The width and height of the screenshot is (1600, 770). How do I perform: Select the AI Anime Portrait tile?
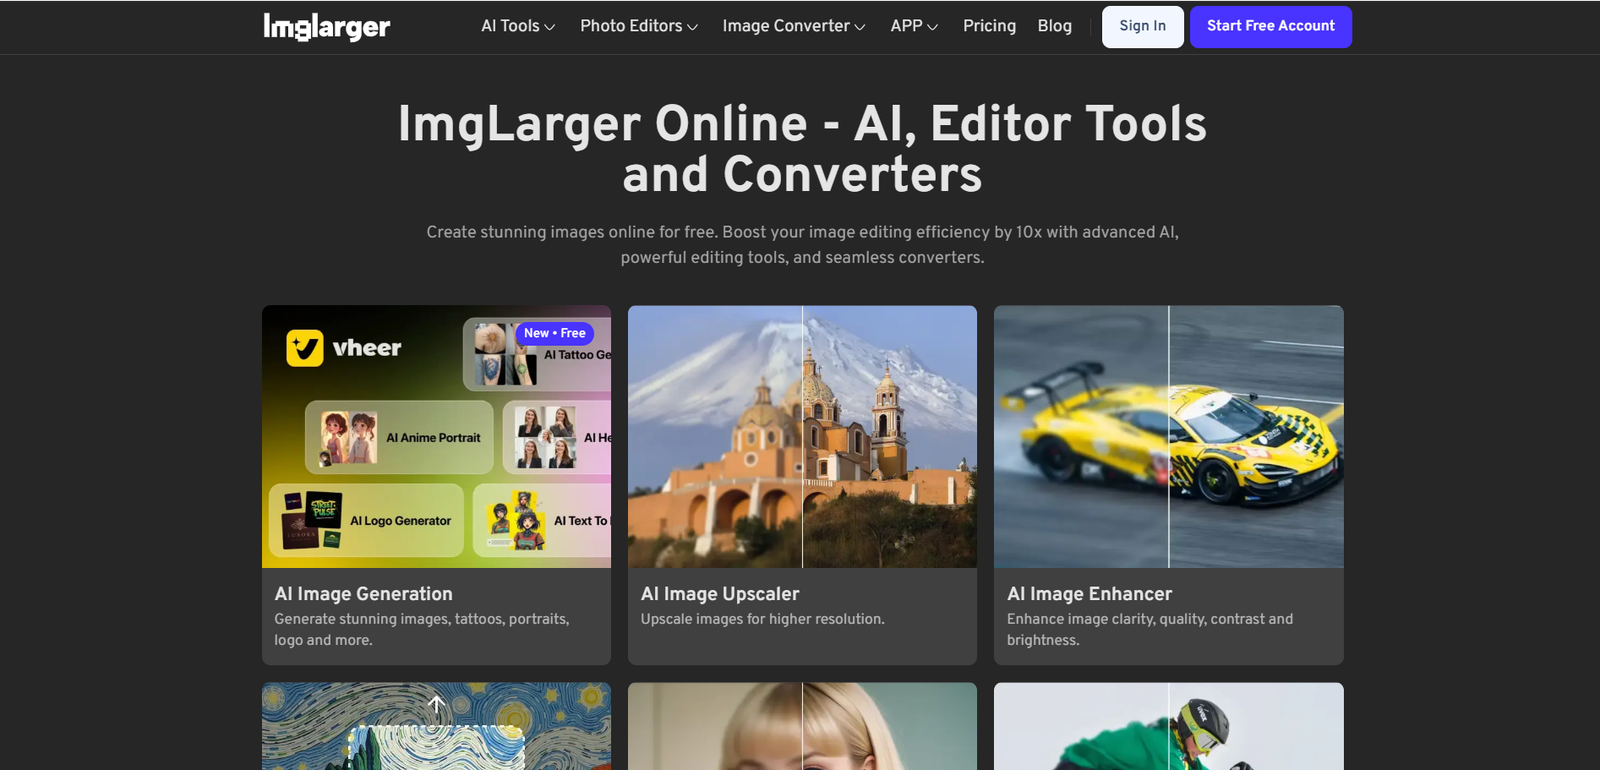click(x=399, y=437)
